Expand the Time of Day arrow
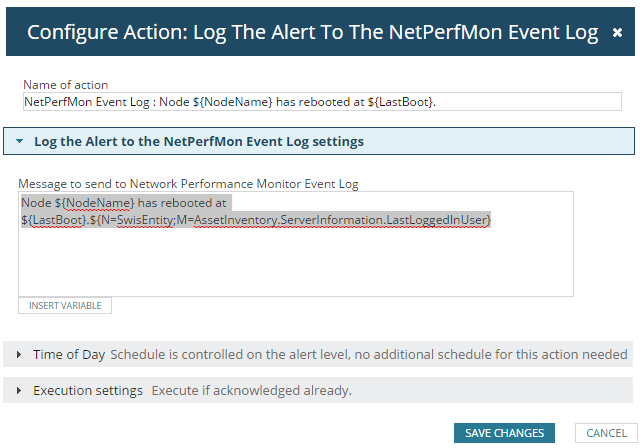 point(19,355)
